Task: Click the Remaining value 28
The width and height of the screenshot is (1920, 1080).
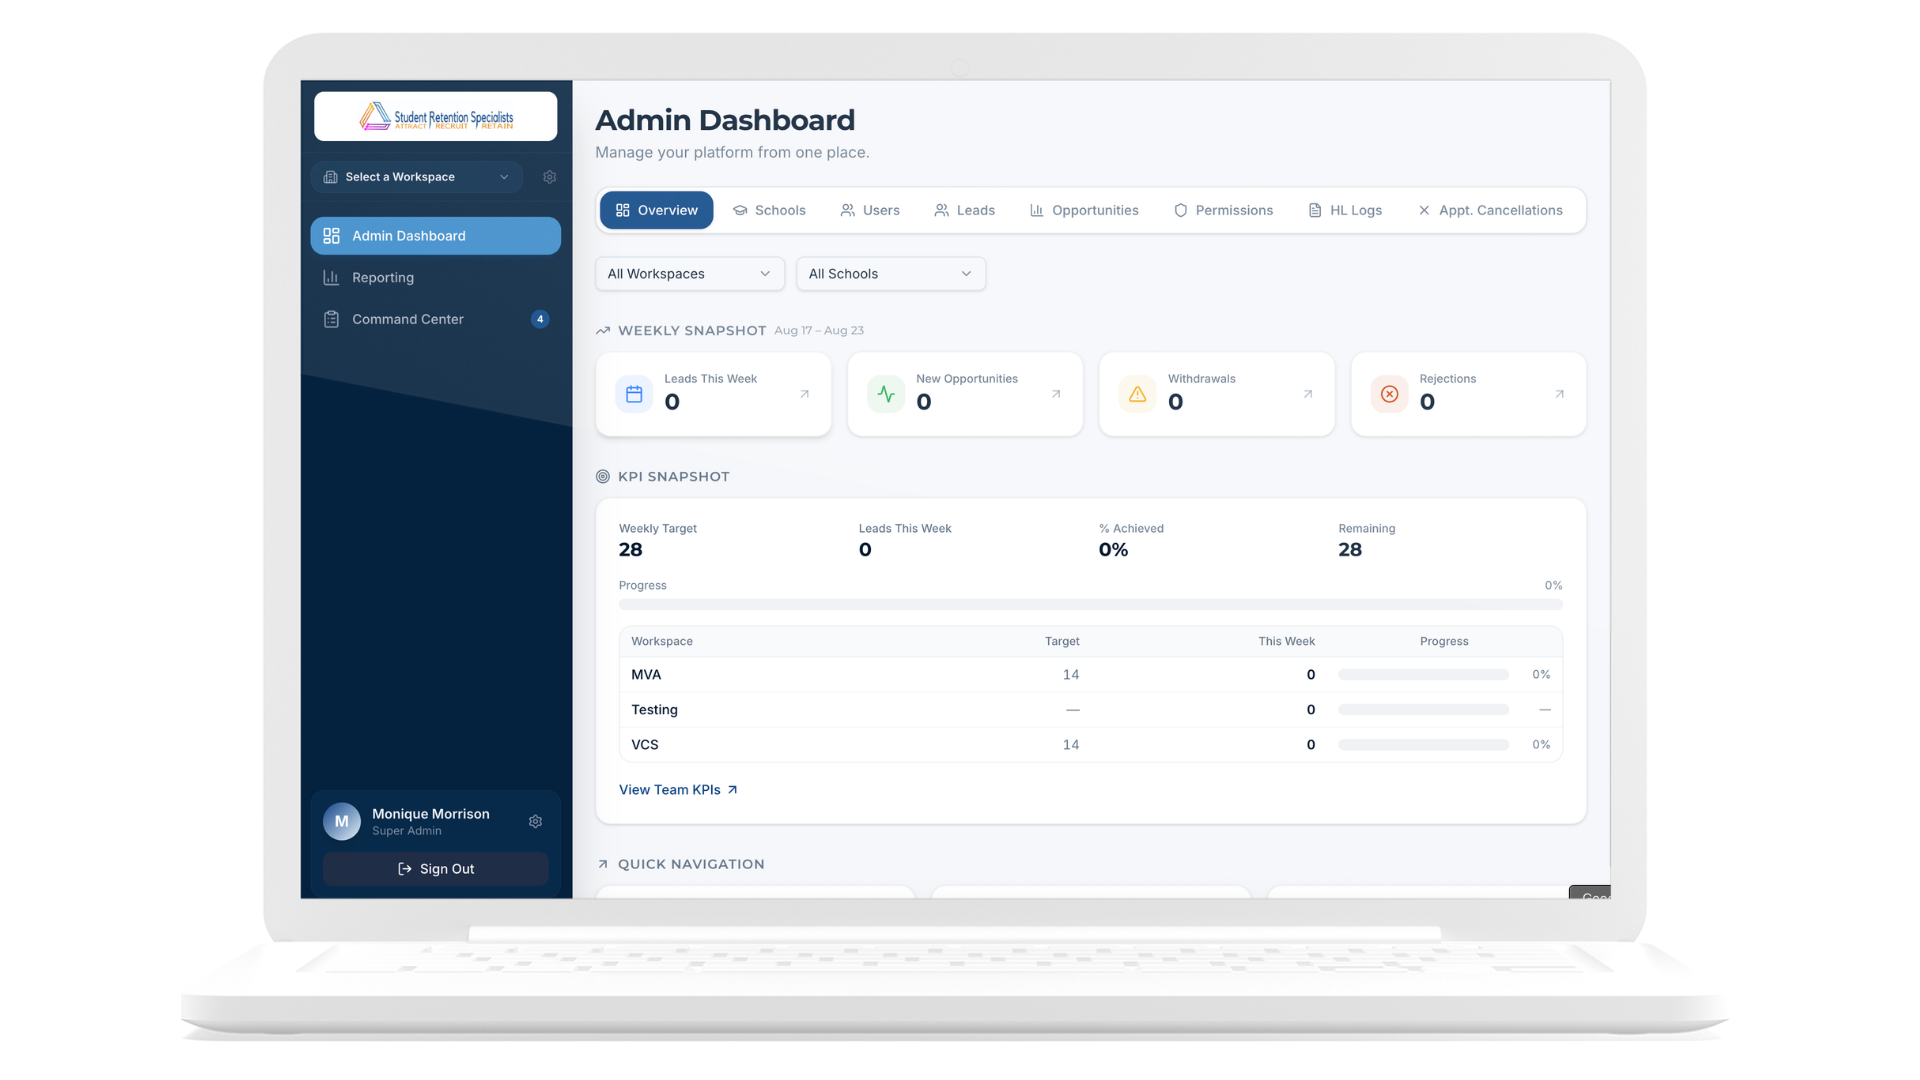Action: tap(1350, 550)
